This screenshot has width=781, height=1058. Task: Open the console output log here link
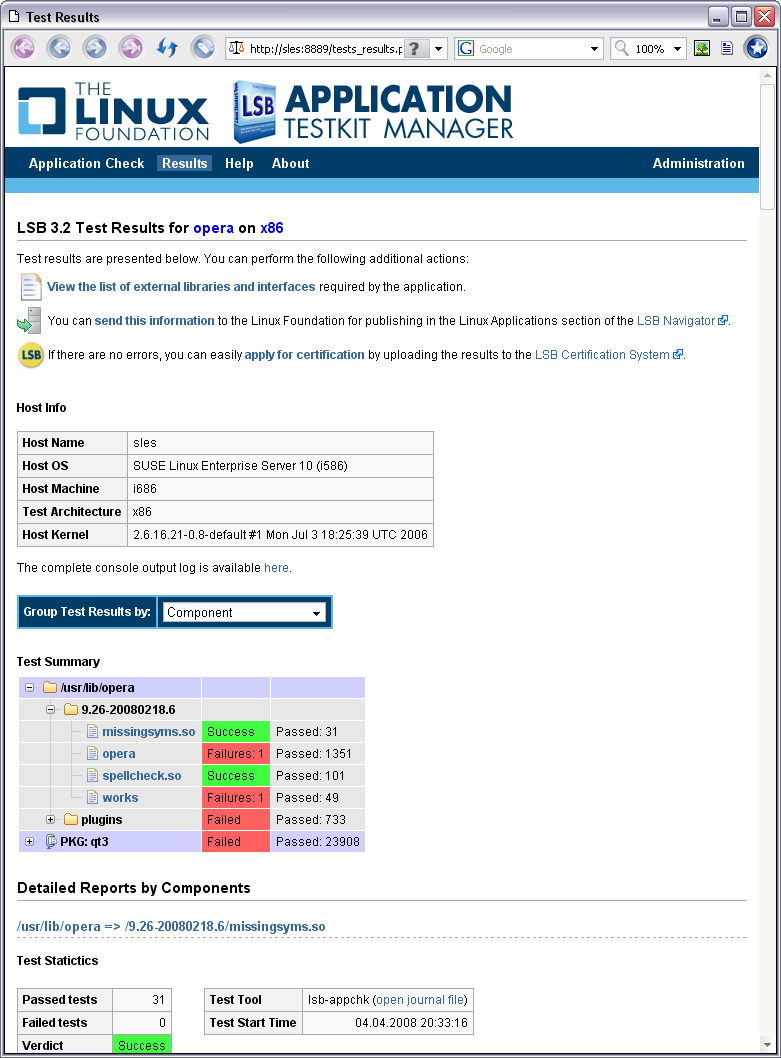click(276, 568)
